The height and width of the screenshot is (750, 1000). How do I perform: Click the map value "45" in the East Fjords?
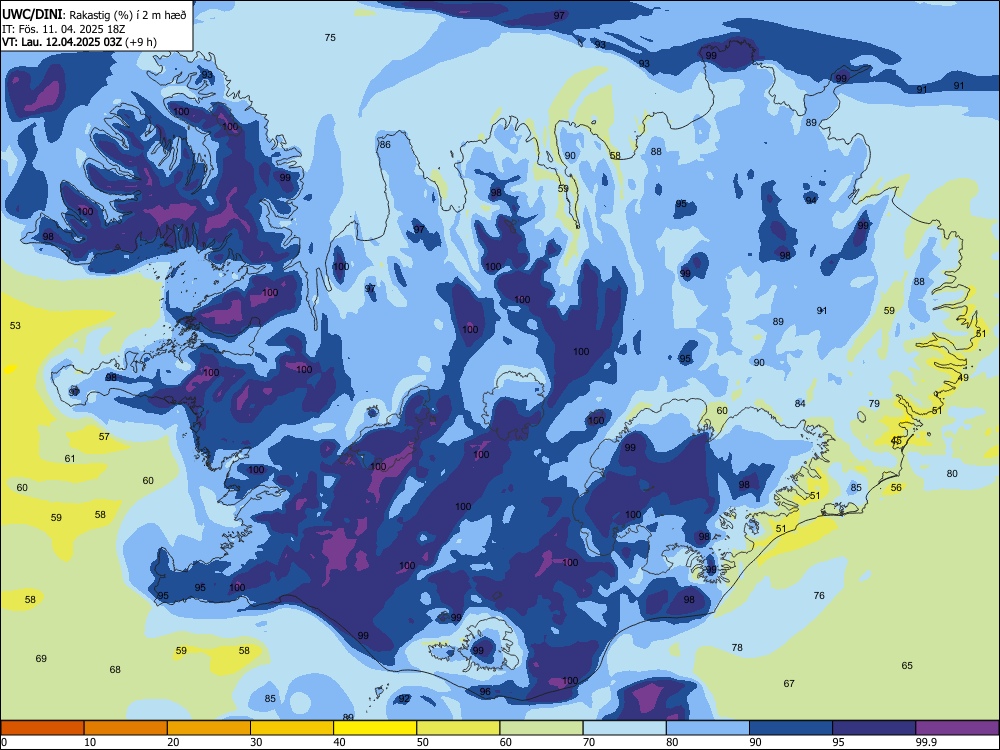pos(896,441)
